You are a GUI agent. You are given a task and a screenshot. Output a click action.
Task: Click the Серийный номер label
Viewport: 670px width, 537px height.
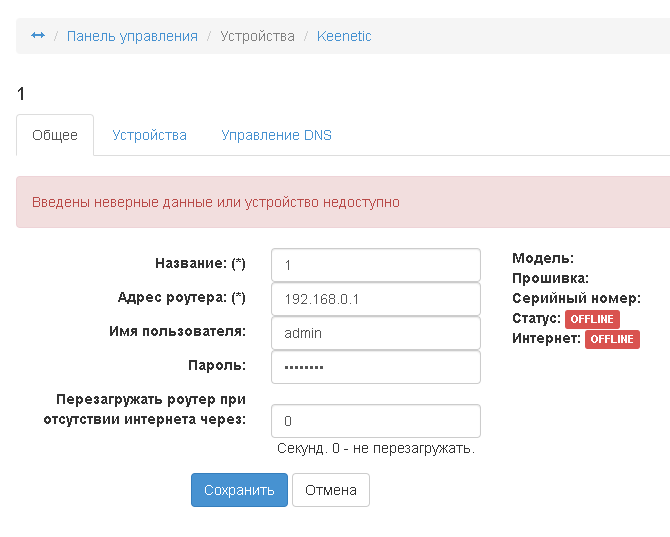[x=576, y=298]
